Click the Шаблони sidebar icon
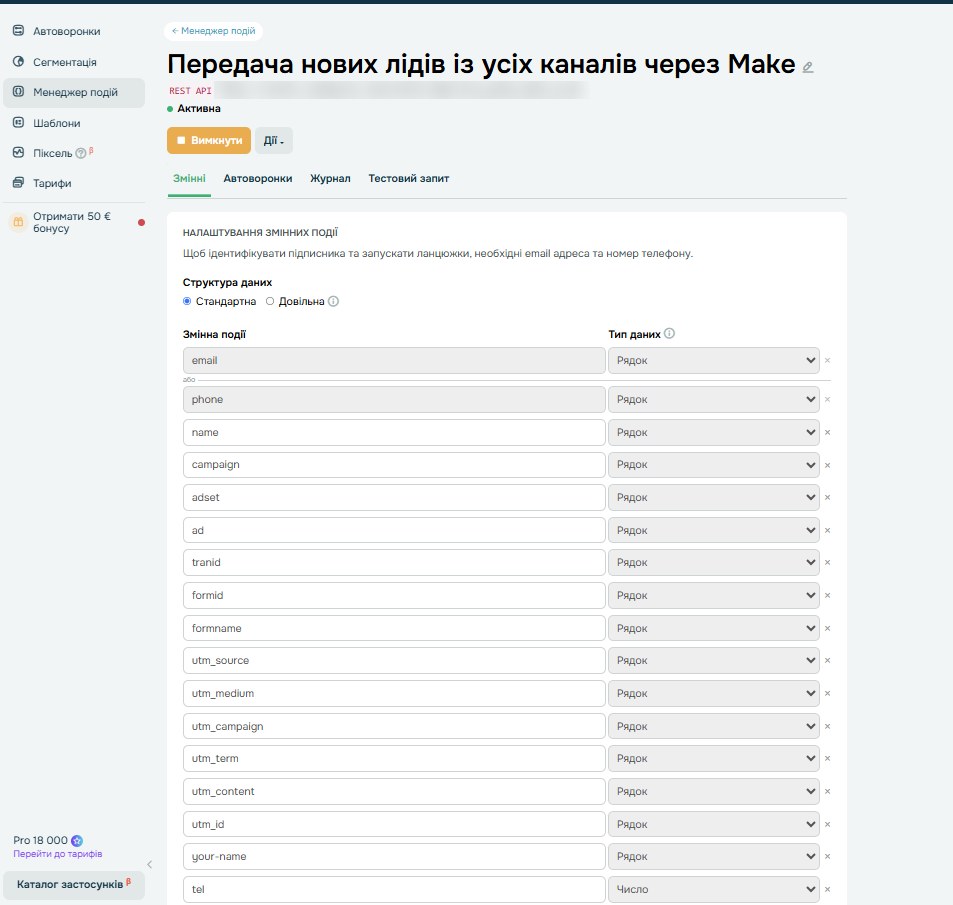Viewport: 953px width, 905px height. tap(19, 123)
